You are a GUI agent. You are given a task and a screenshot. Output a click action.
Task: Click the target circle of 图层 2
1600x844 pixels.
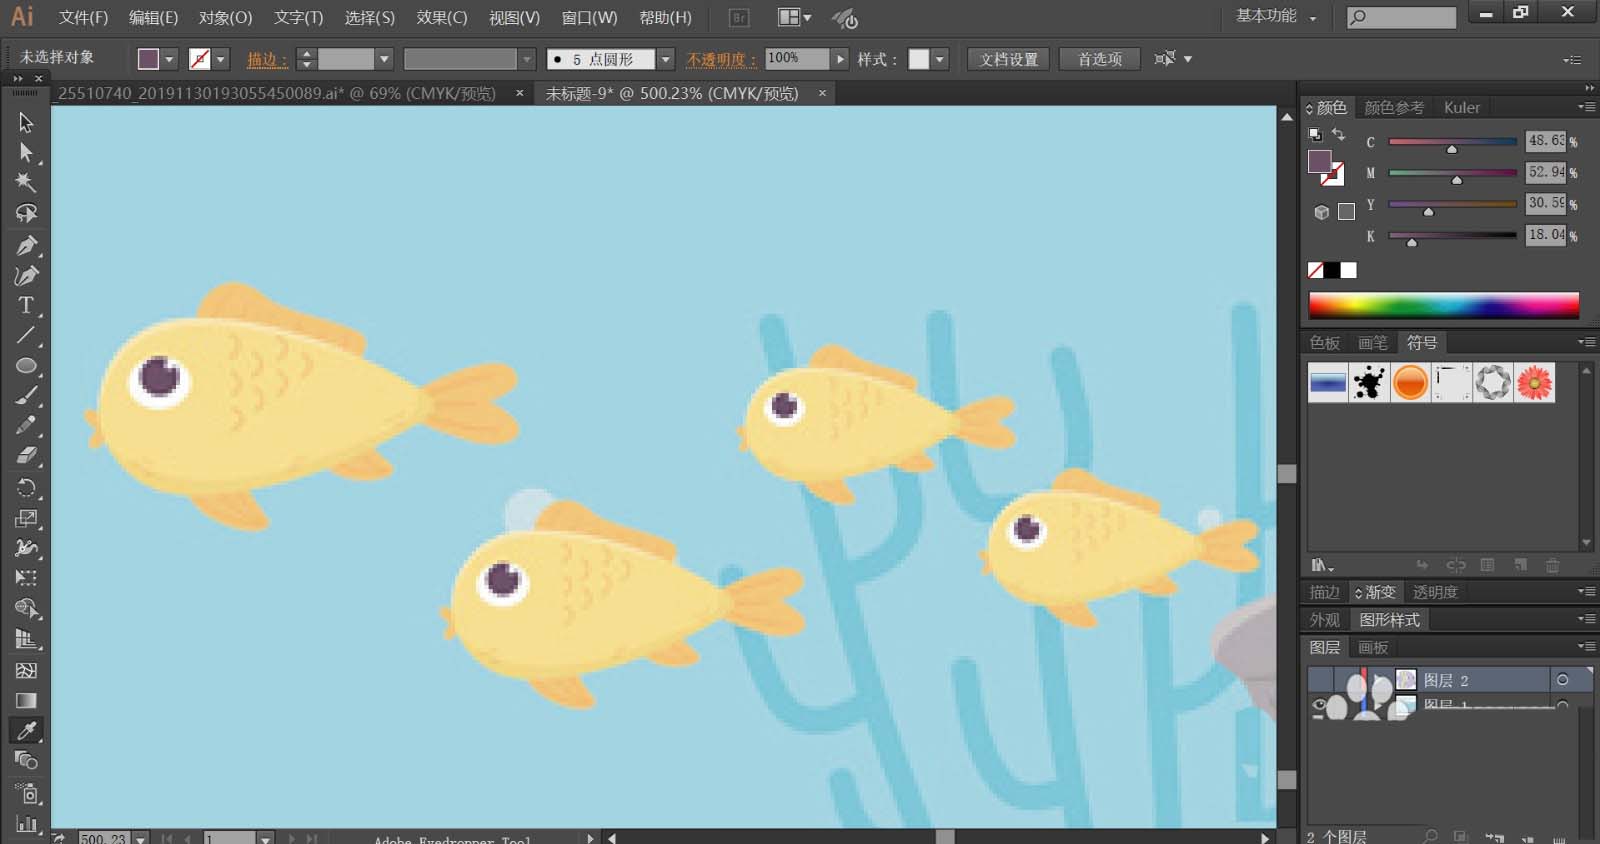click(1562, 680)
